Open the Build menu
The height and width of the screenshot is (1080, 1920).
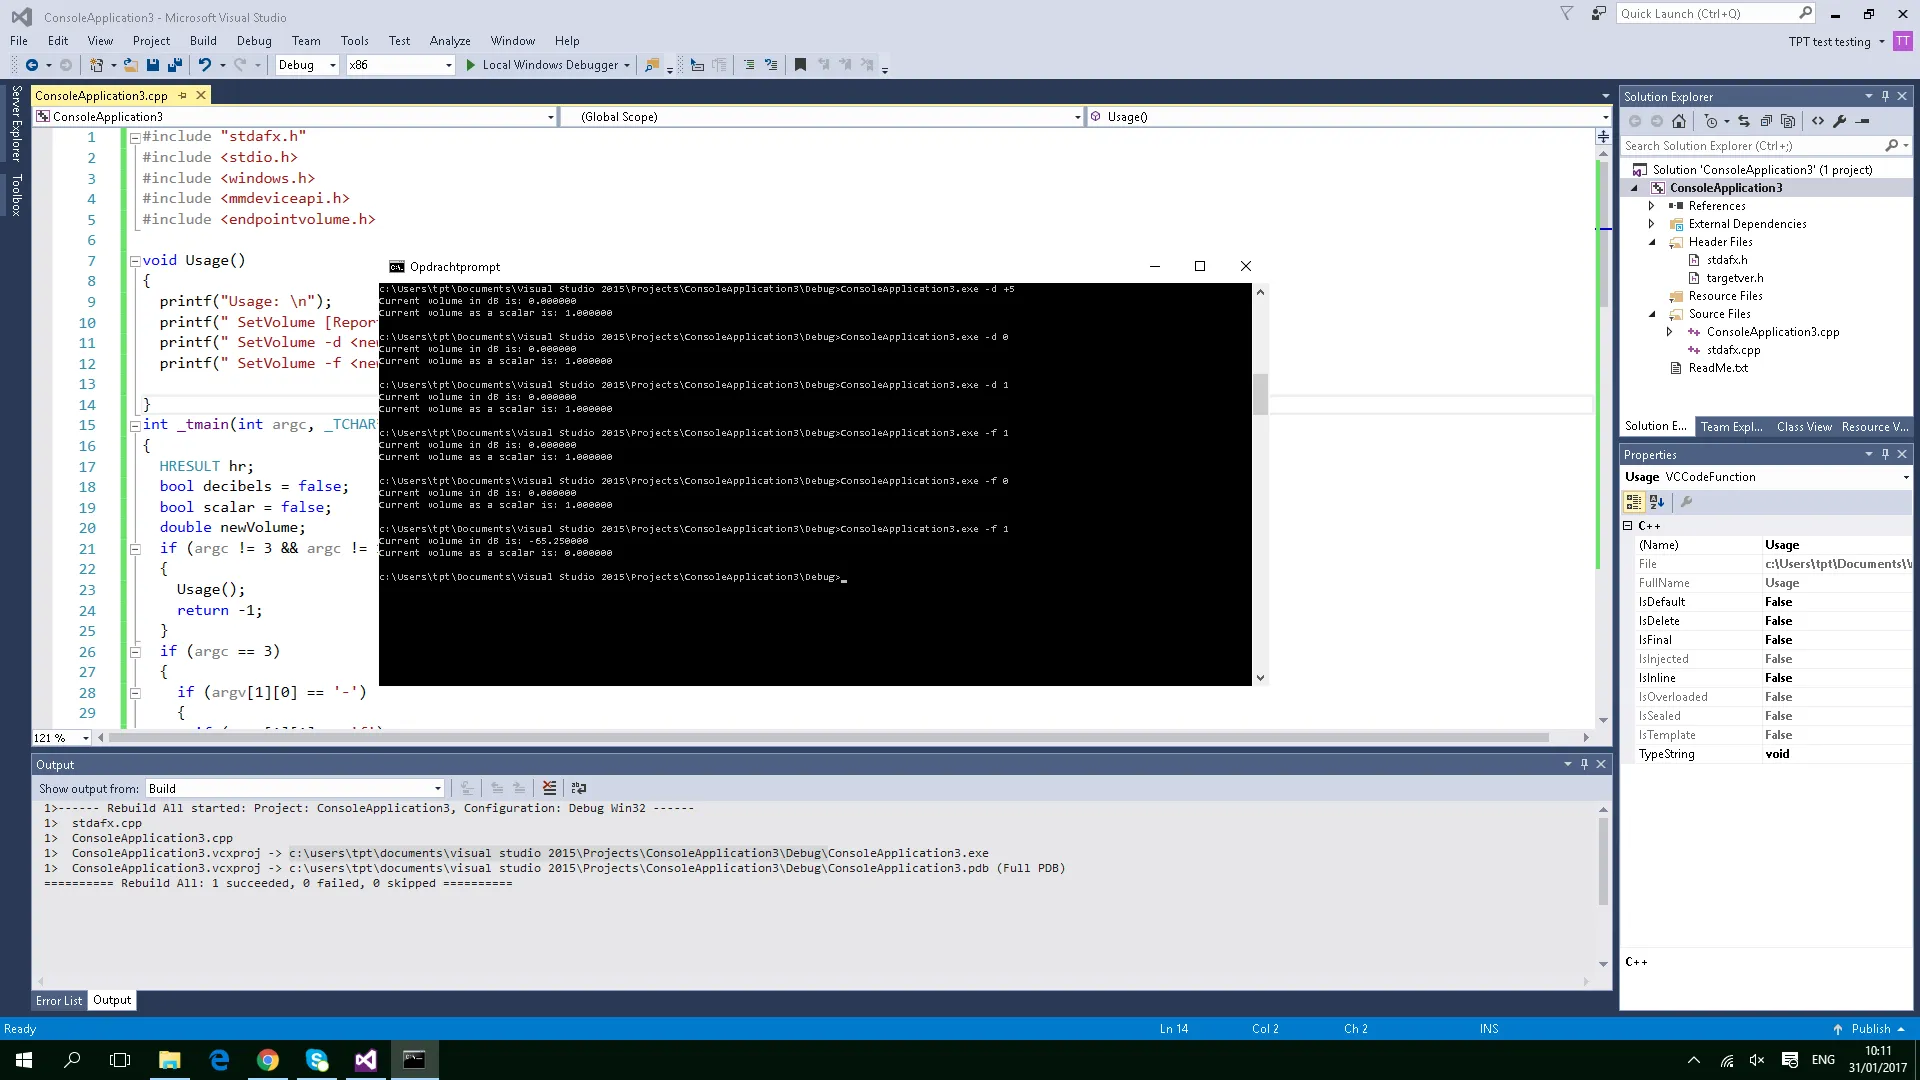[203, 41]
